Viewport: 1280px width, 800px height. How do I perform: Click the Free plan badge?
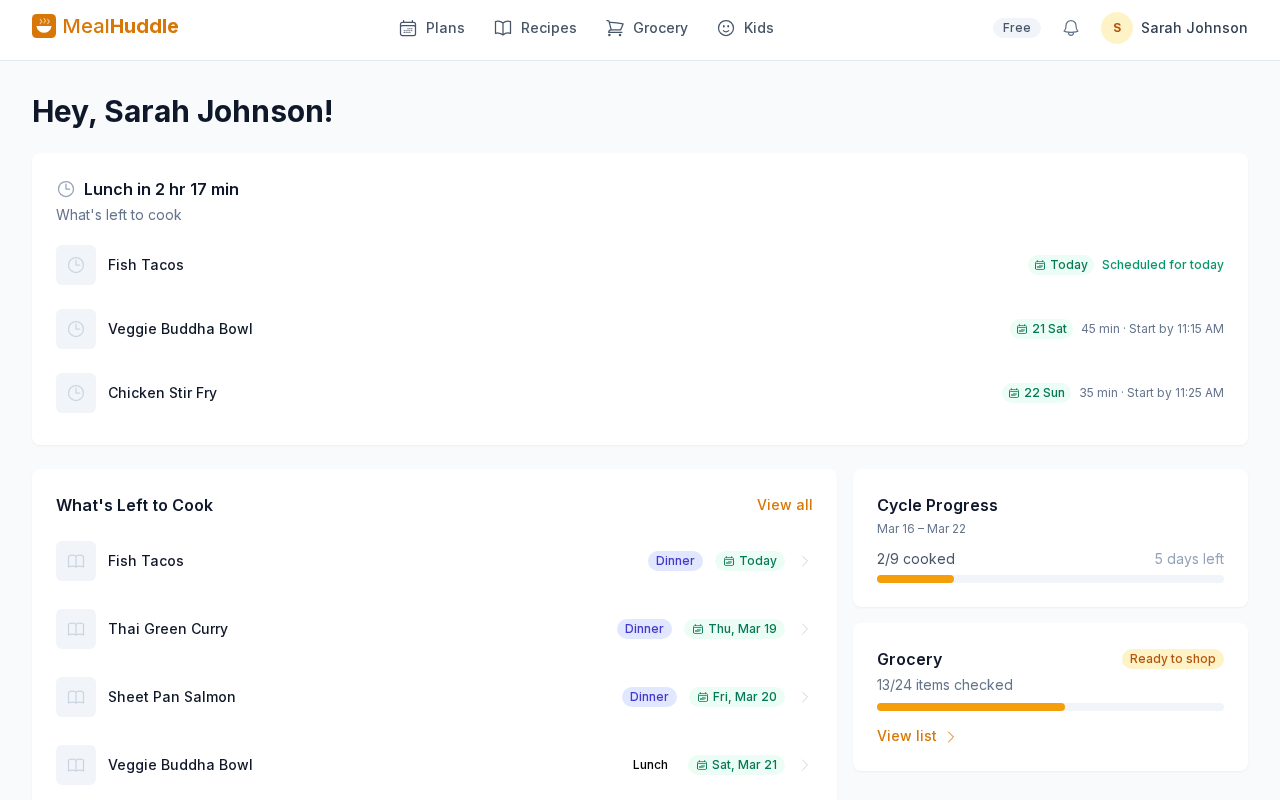pos(1016,27)
